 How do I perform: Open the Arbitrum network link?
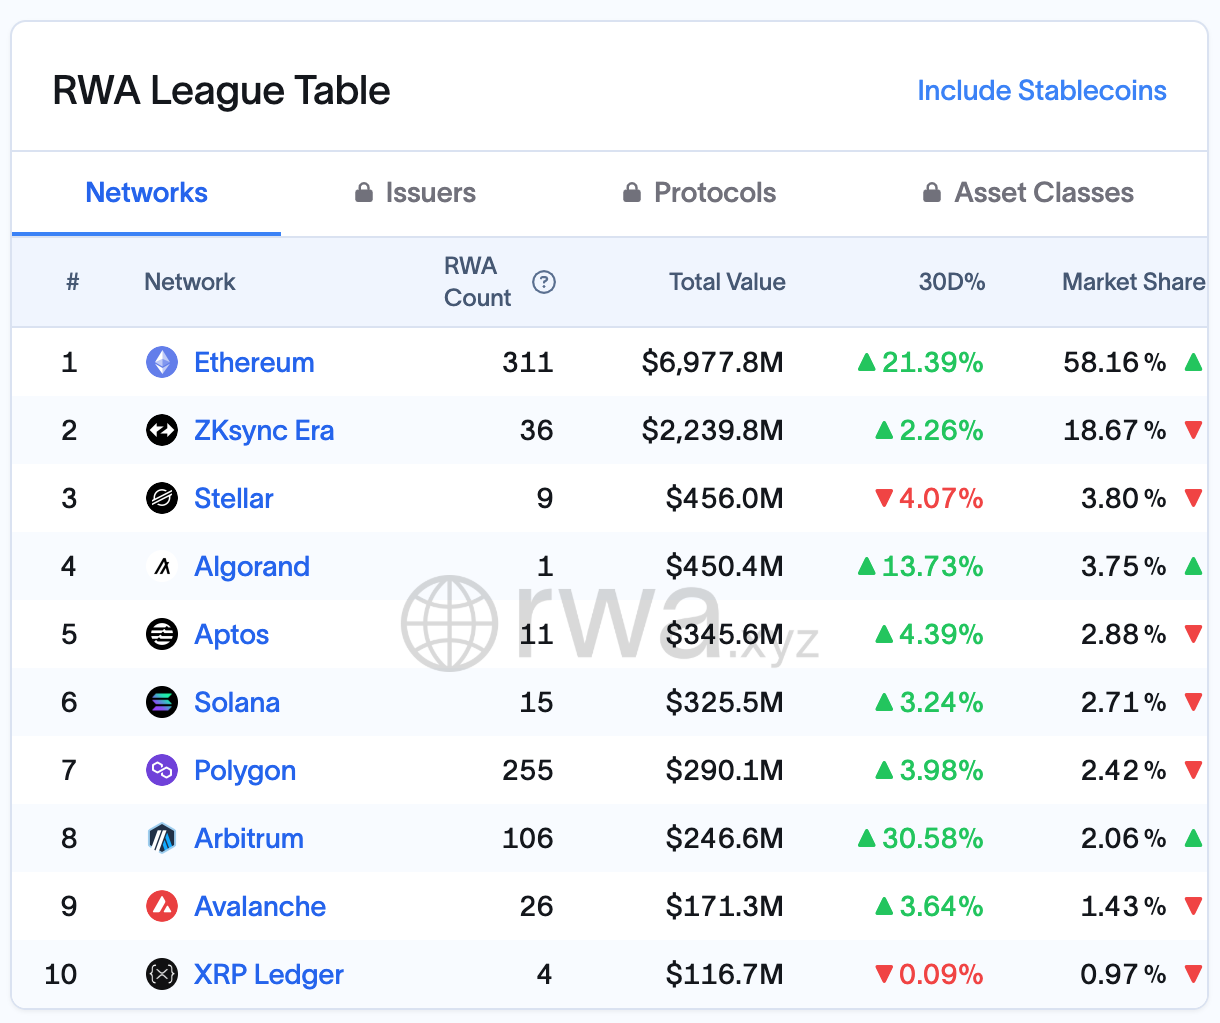(x=249, y=838)
